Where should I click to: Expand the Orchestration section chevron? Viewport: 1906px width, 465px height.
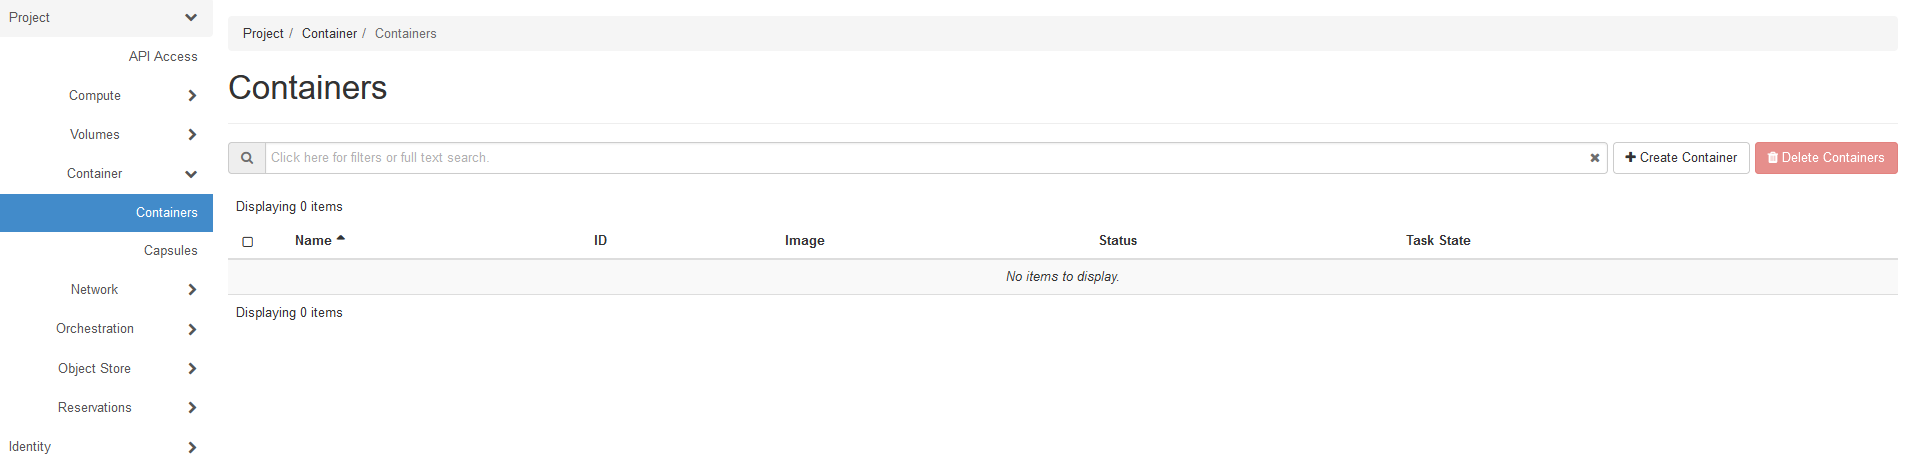click(192, 329)
